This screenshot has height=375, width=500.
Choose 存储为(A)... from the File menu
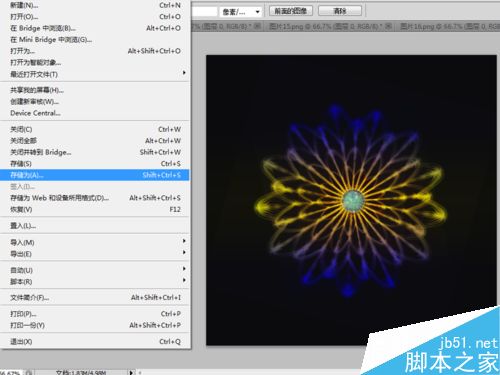95,175
